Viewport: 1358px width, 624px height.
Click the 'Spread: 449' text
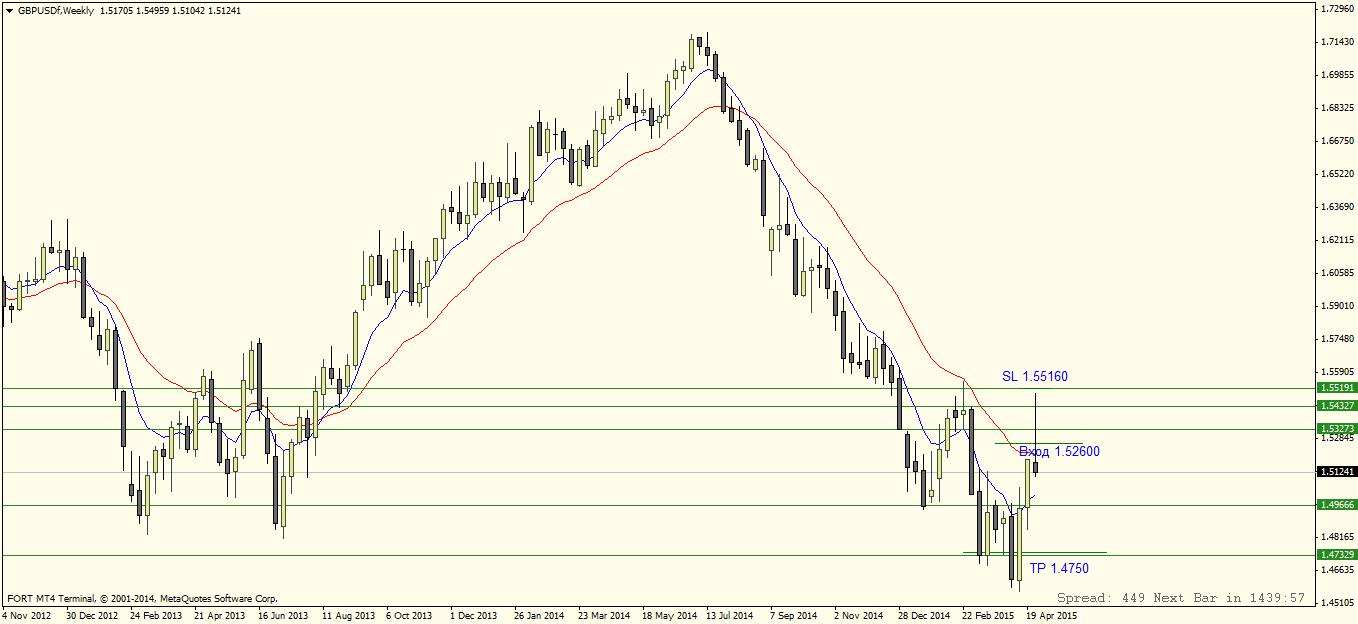pyautogui.click(x=1100, y=598)
